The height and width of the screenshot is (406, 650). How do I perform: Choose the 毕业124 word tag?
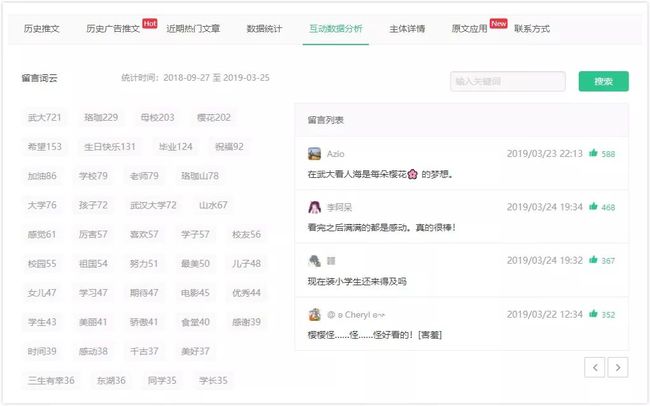pos(175,146)
